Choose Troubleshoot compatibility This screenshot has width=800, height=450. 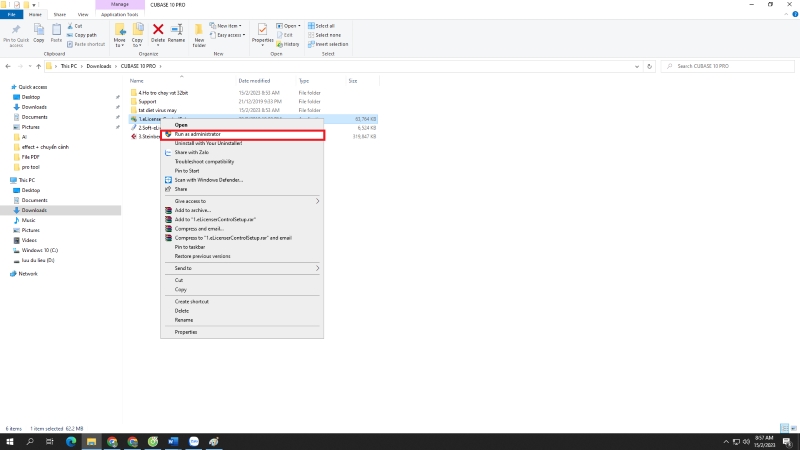click(242, 162)
